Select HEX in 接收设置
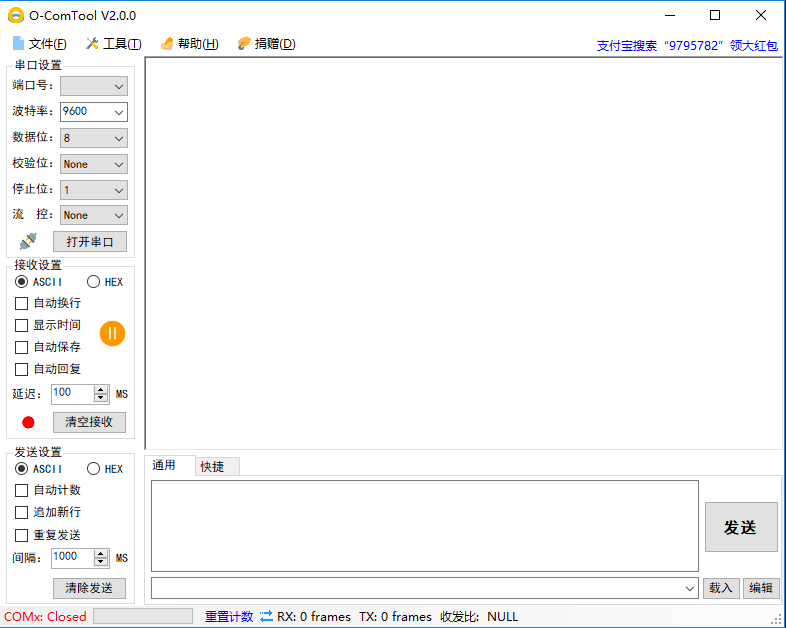The width and height of the screenshot is (786, 628). 105,282
